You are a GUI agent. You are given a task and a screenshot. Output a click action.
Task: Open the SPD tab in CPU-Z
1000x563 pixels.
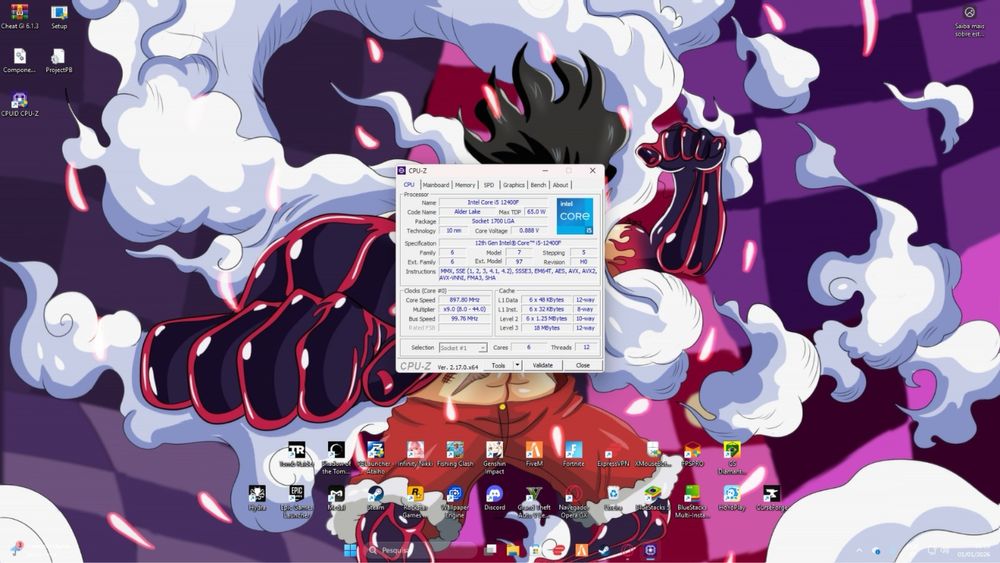click(x=489, y=185)
